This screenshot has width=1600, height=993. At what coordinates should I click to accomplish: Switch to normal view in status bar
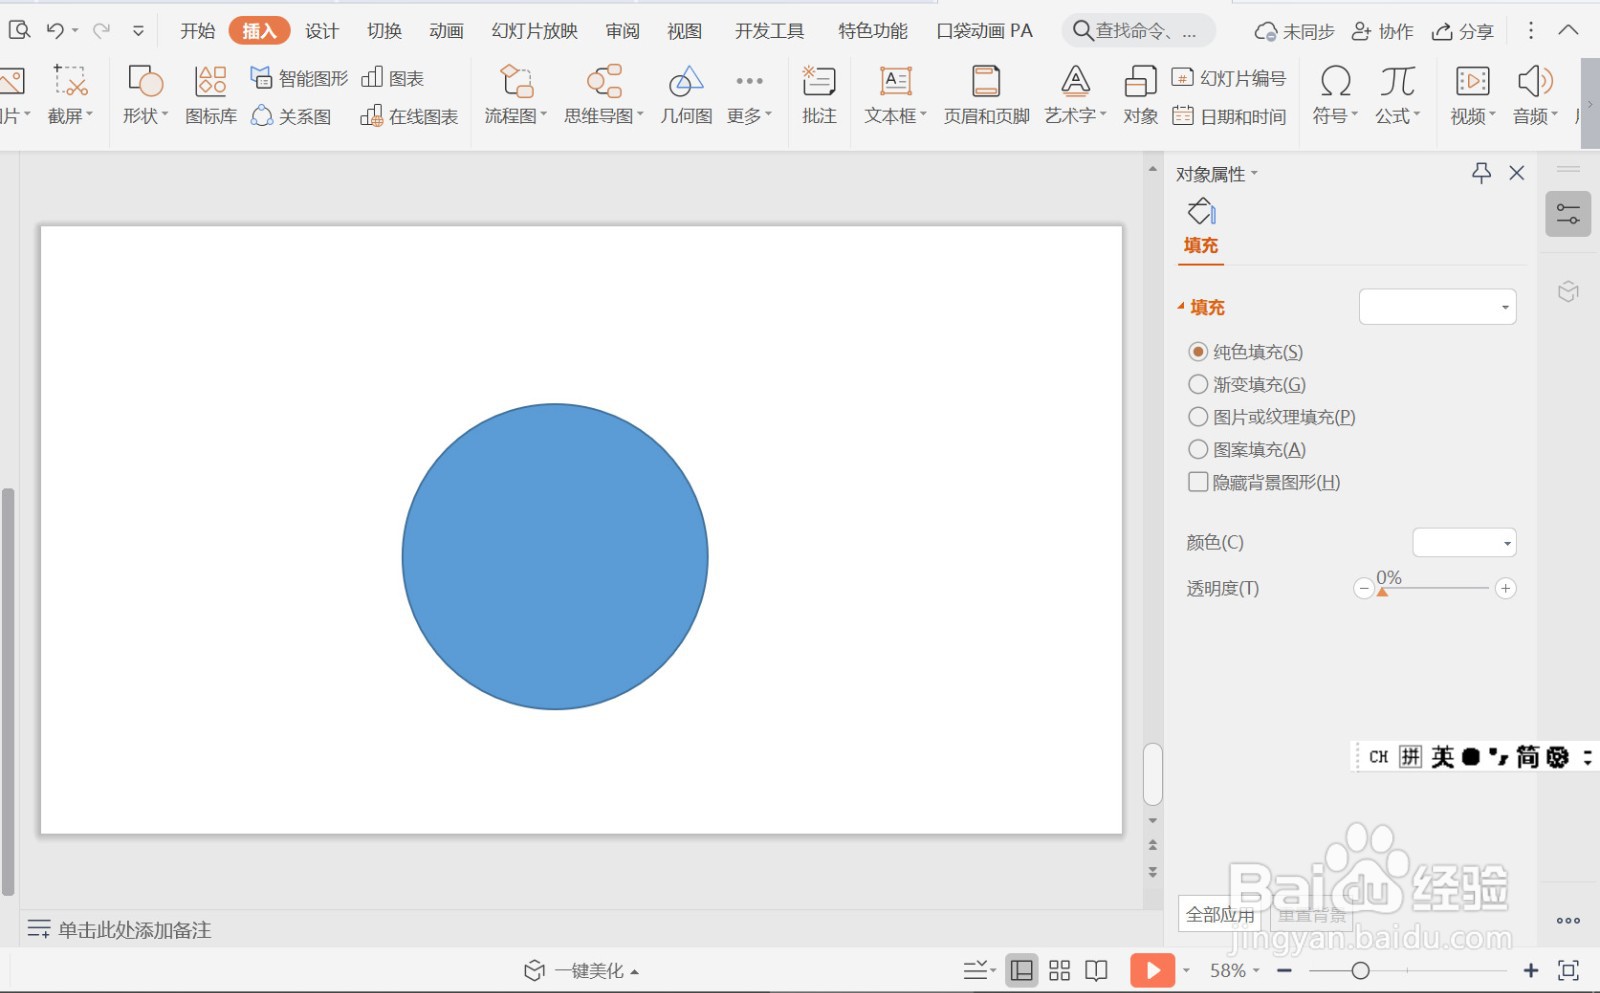pos(1021,970)
